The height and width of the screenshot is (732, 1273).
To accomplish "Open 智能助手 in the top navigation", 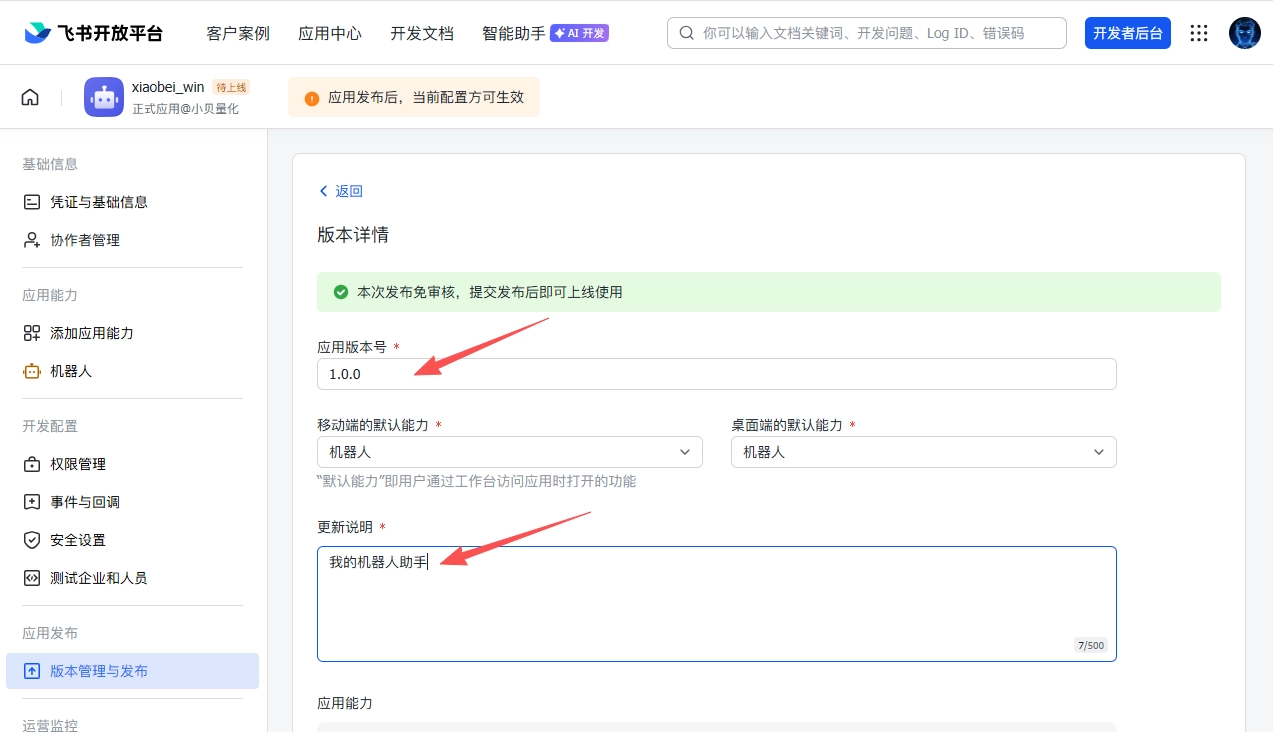I will [513, 33].
